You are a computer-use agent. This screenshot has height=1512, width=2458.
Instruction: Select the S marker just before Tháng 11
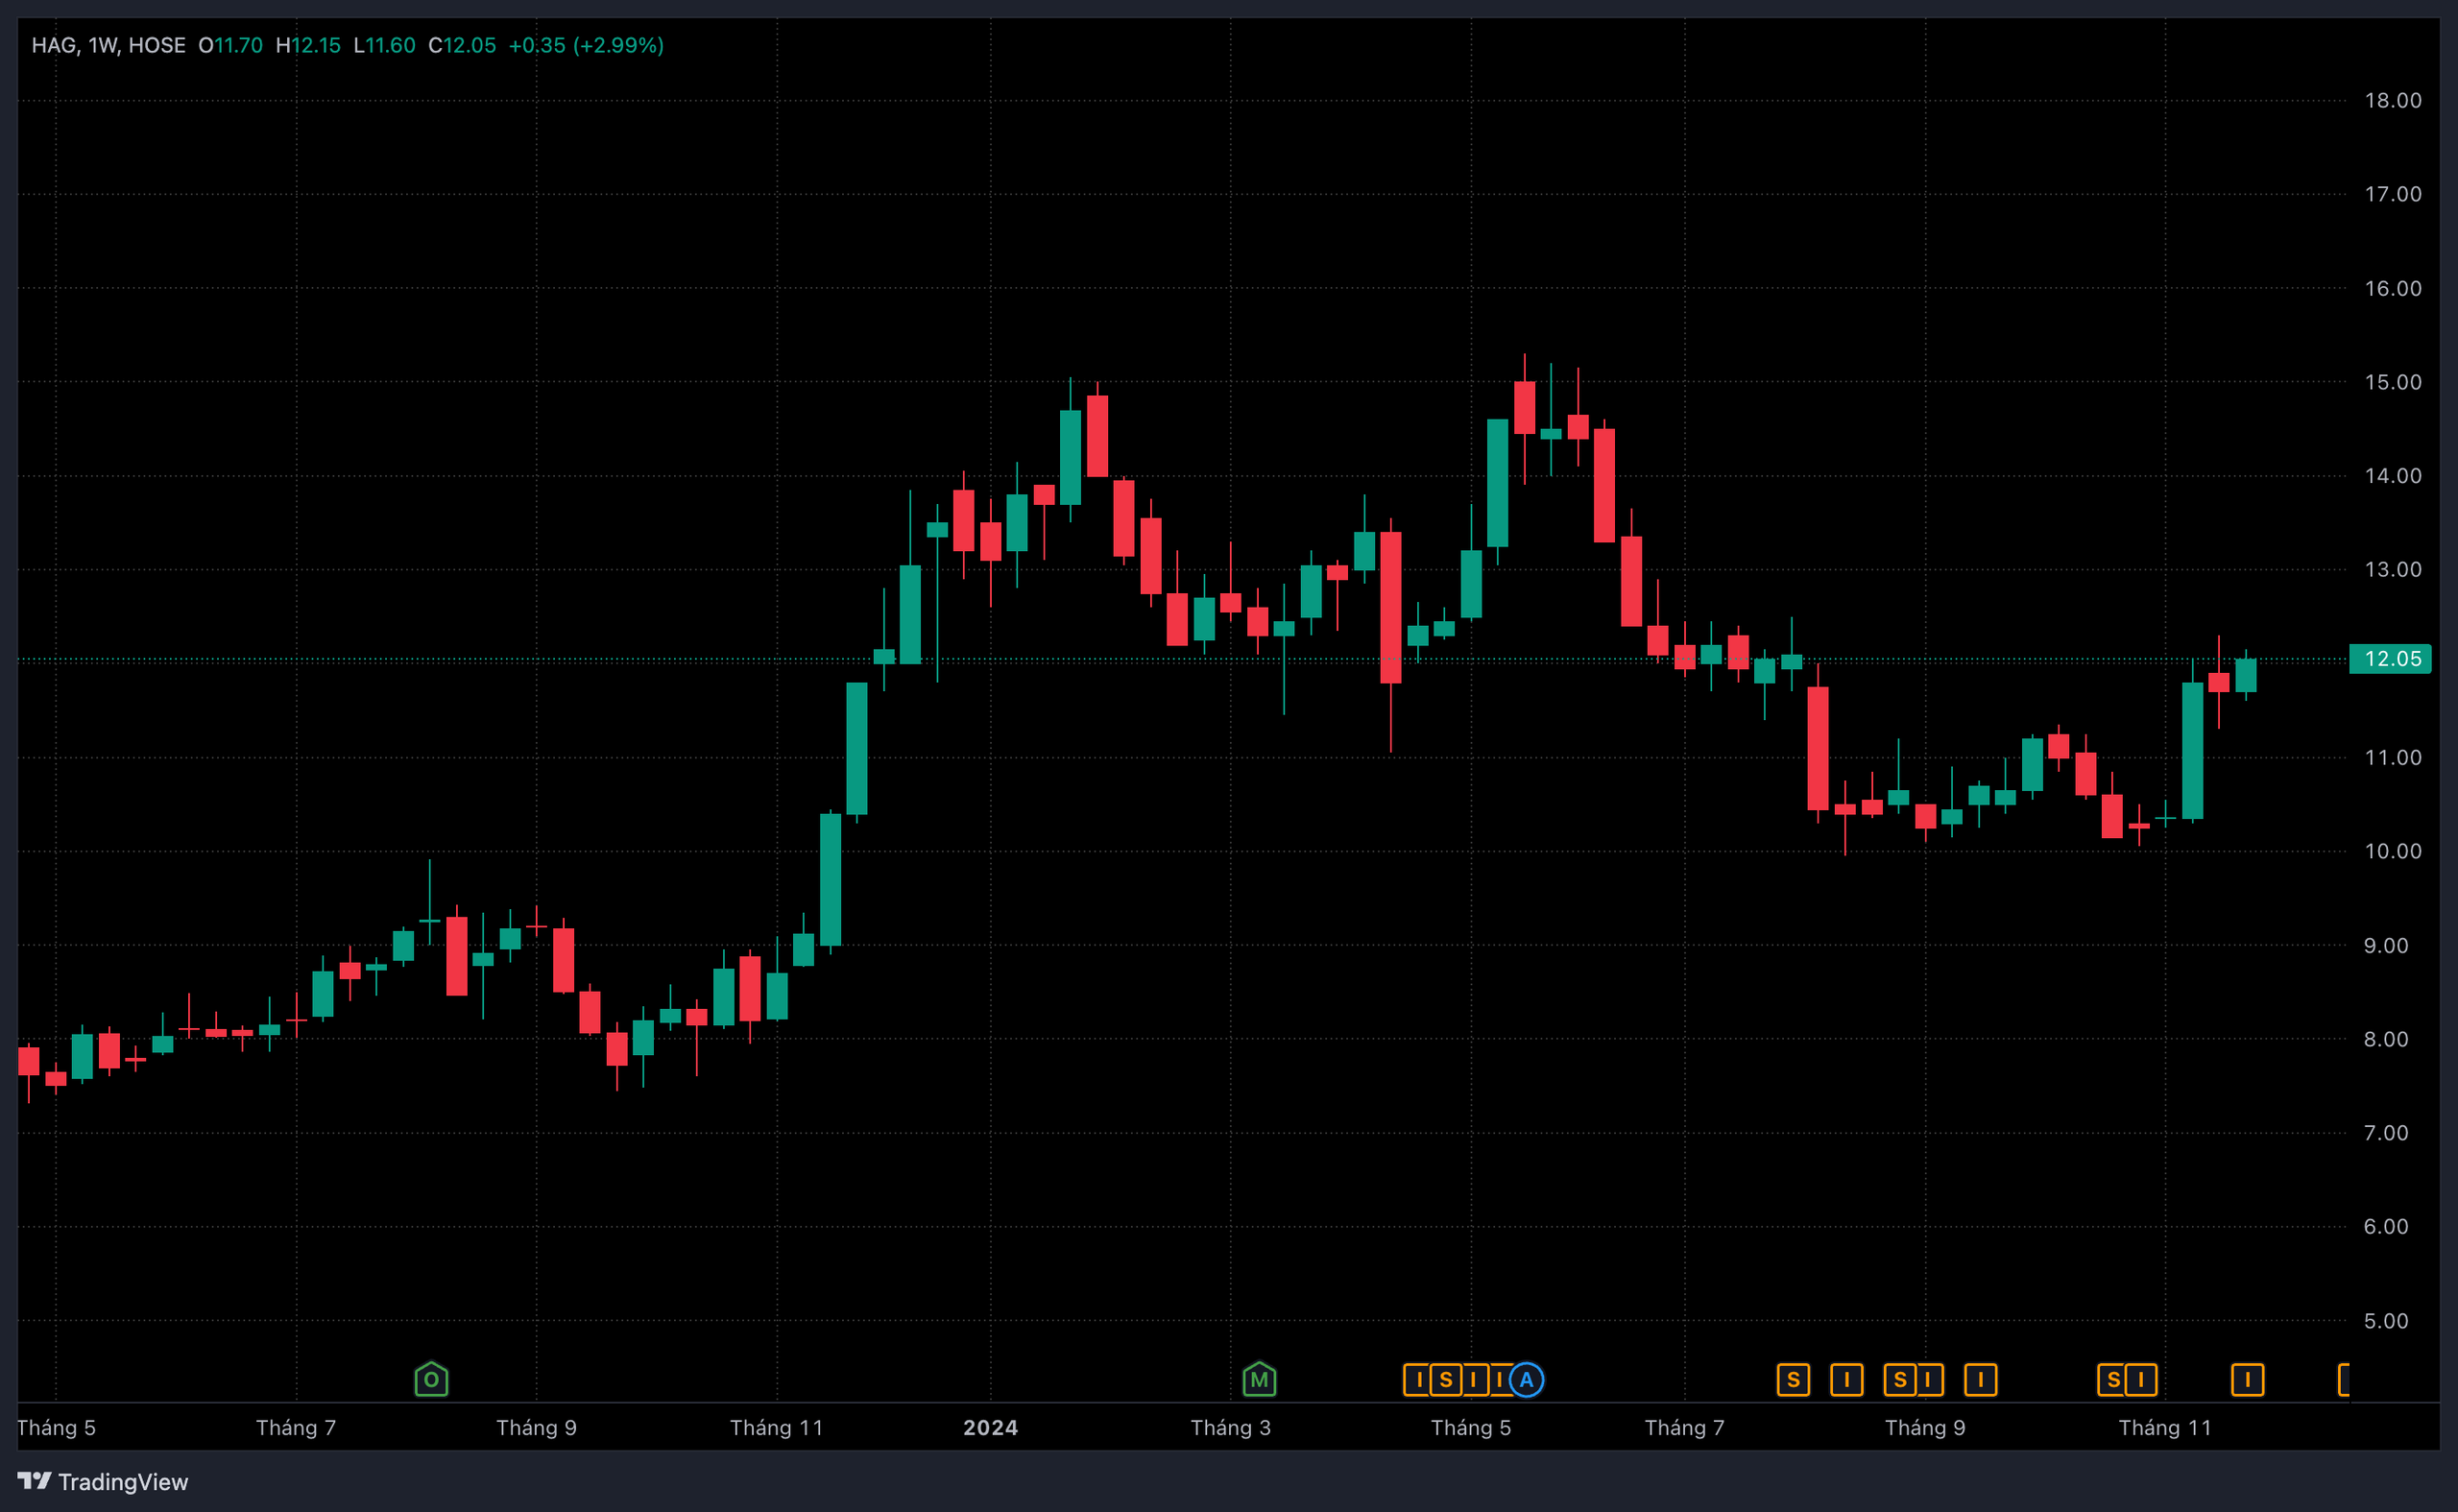(2112, 1380)
